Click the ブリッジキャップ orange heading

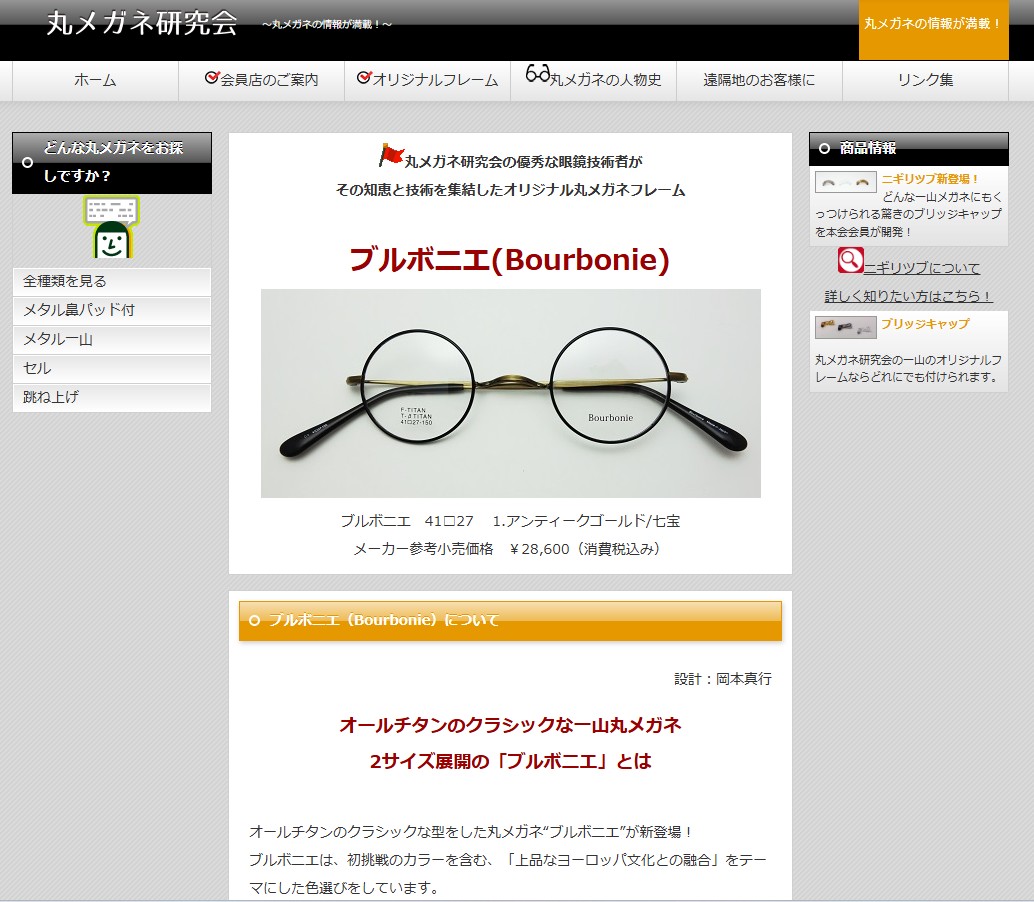tap(925, 324)
